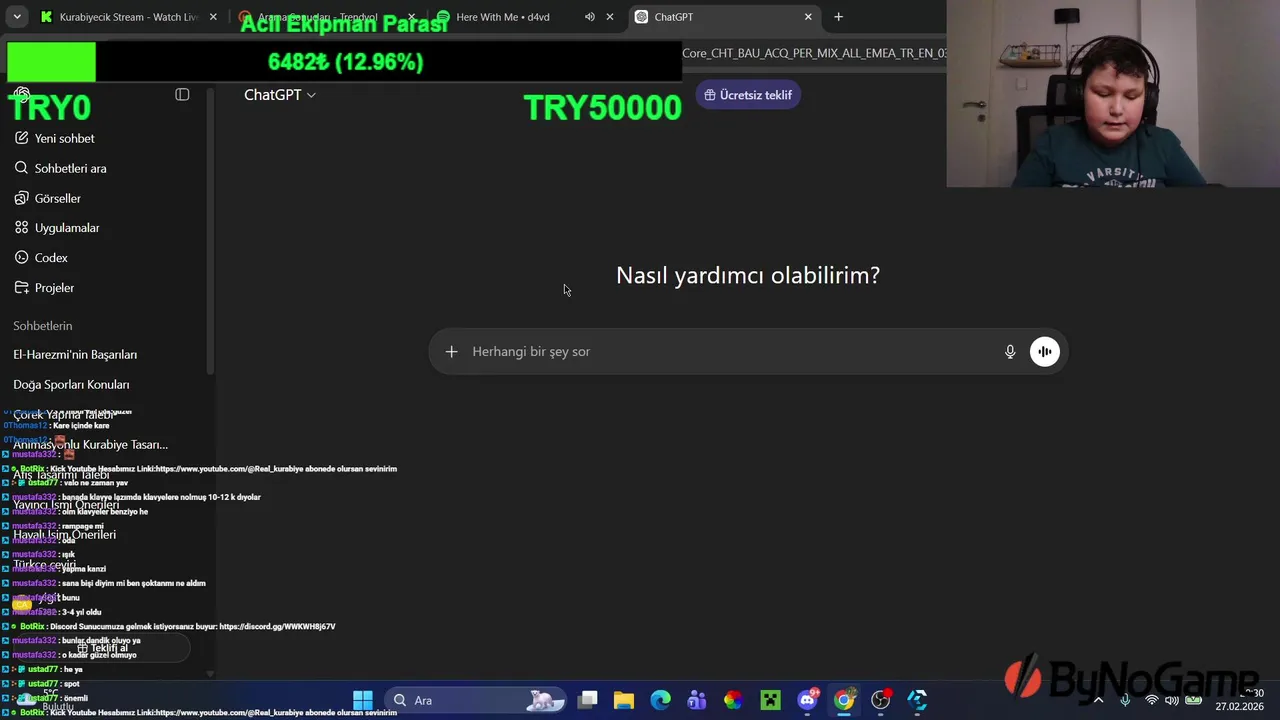Open the Animasyonlu Kurabiye Tasarı... chat
Screen dimensions: 1280x720
(90, 445)
